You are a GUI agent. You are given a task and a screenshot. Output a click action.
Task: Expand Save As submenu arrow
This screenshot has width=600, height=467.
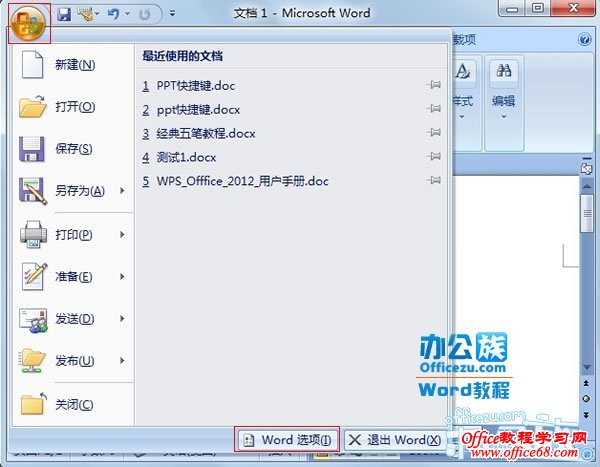click(122, 190)
